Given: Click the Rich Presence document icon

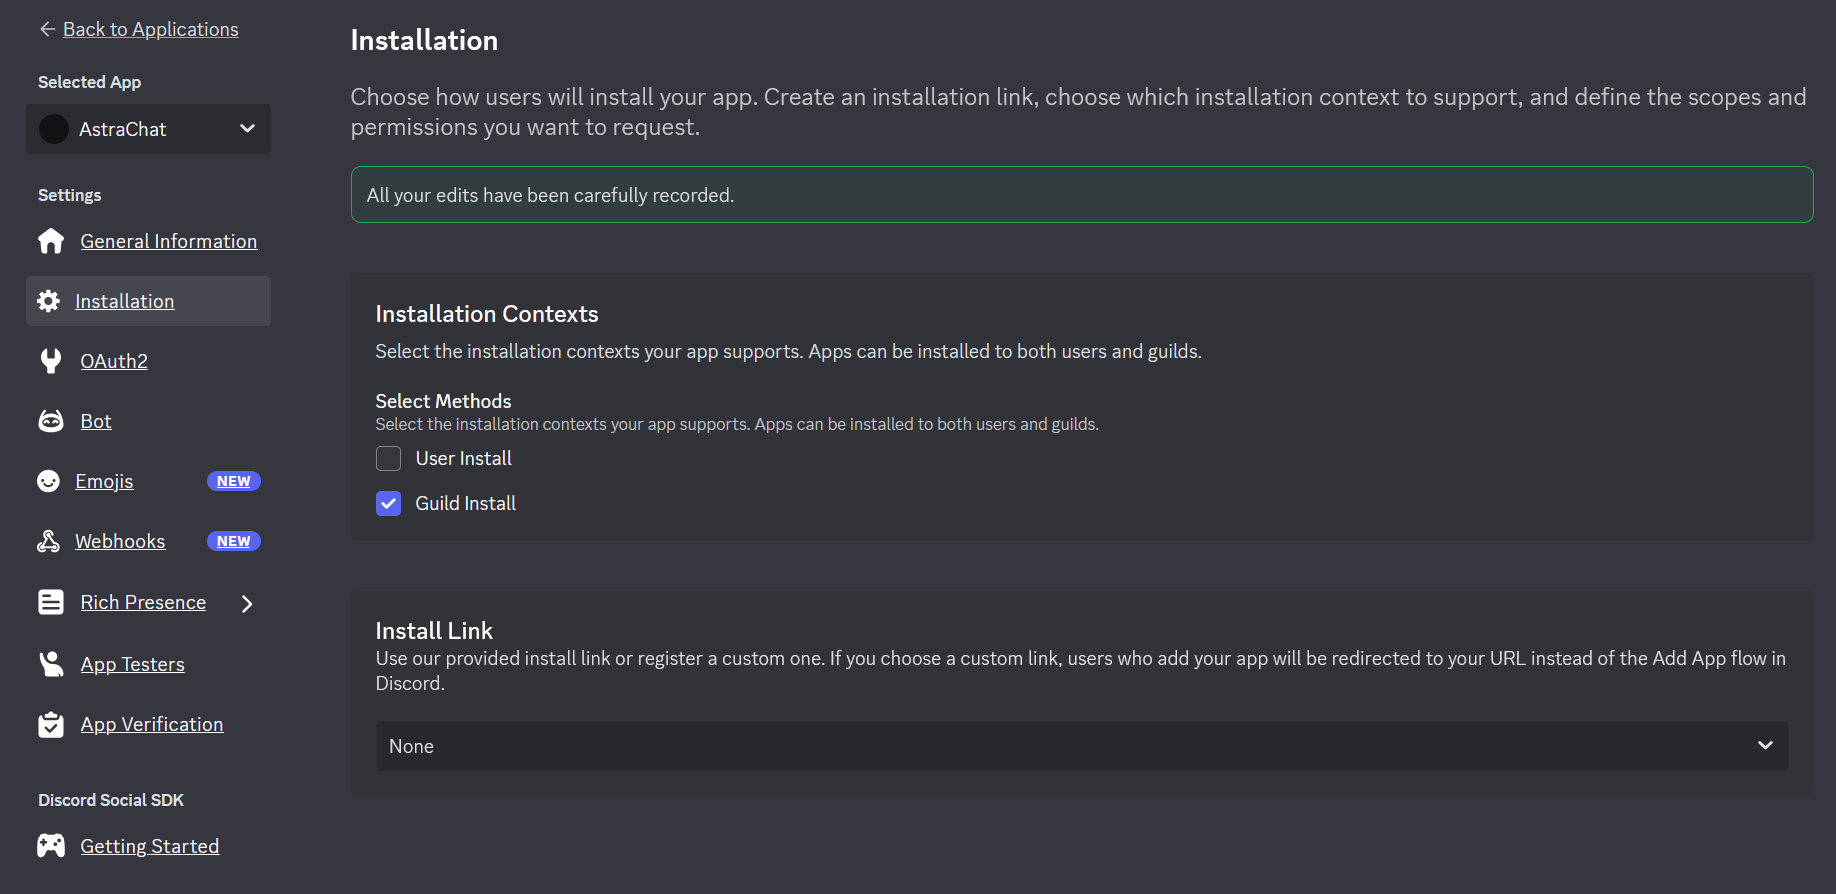Looking at the screenshot, I should click(51, 602).
